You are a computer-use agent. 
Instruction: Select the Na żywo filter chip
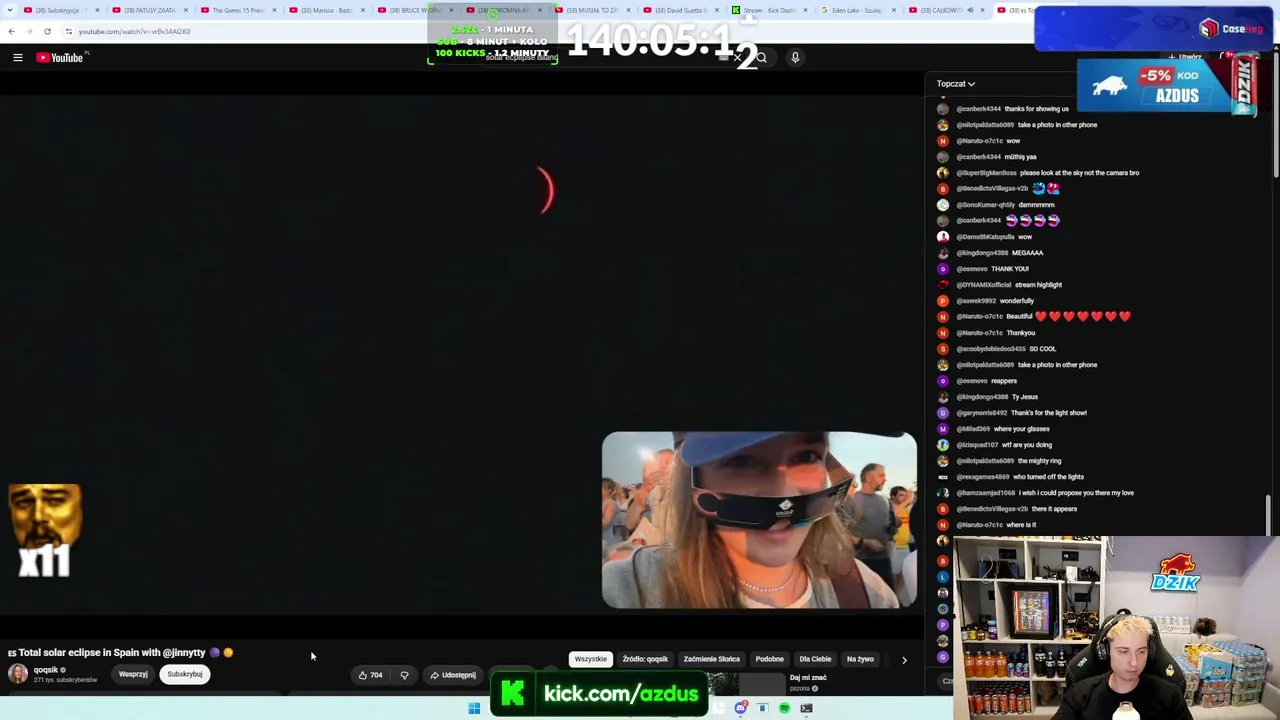(860, 659)
